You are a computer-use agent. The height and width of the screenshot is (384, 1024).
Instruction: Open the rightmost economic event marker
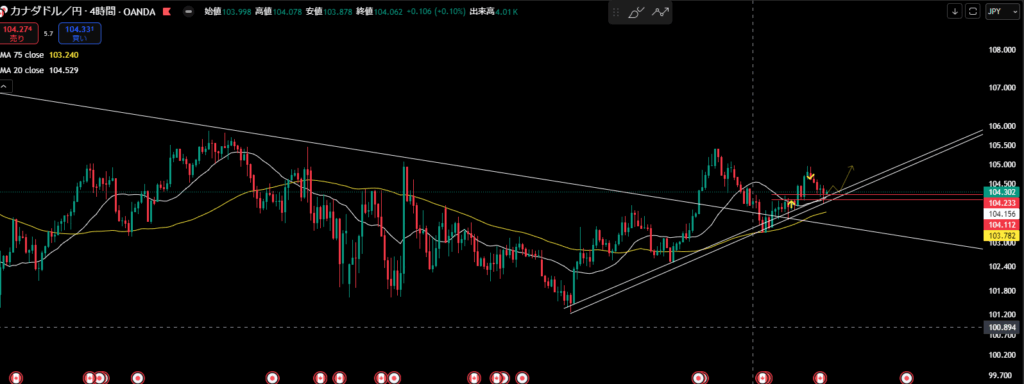906,378
